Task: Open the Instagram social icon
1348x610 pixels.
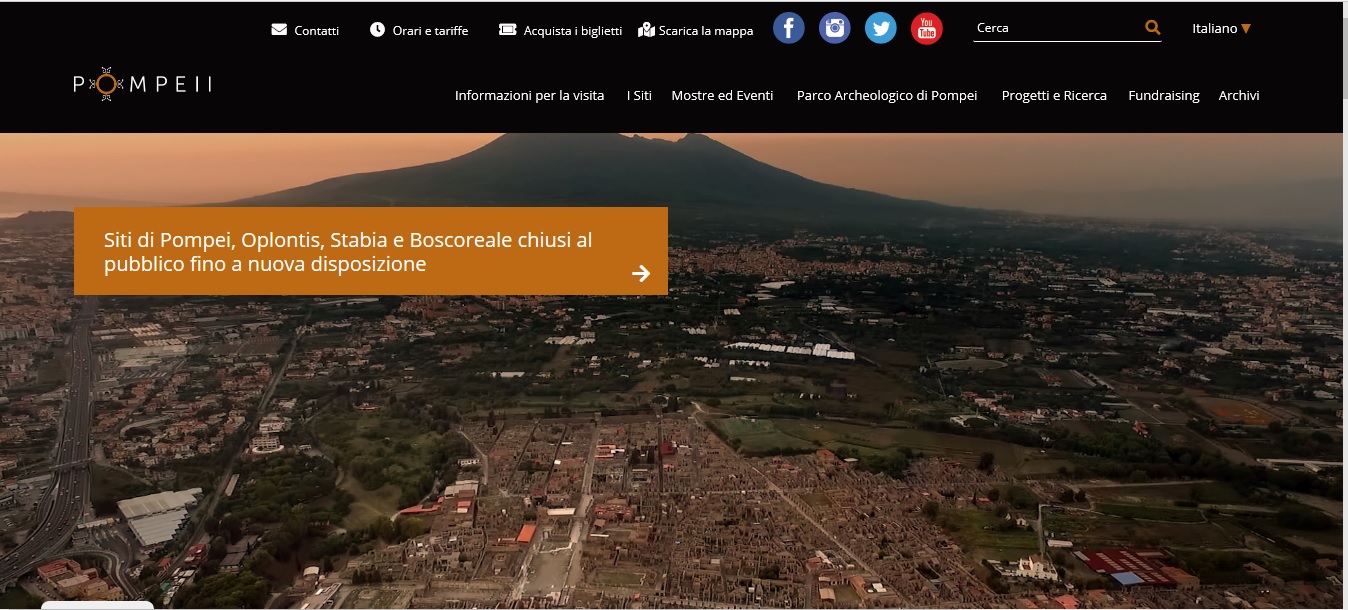Action: [x=834, y=29]
